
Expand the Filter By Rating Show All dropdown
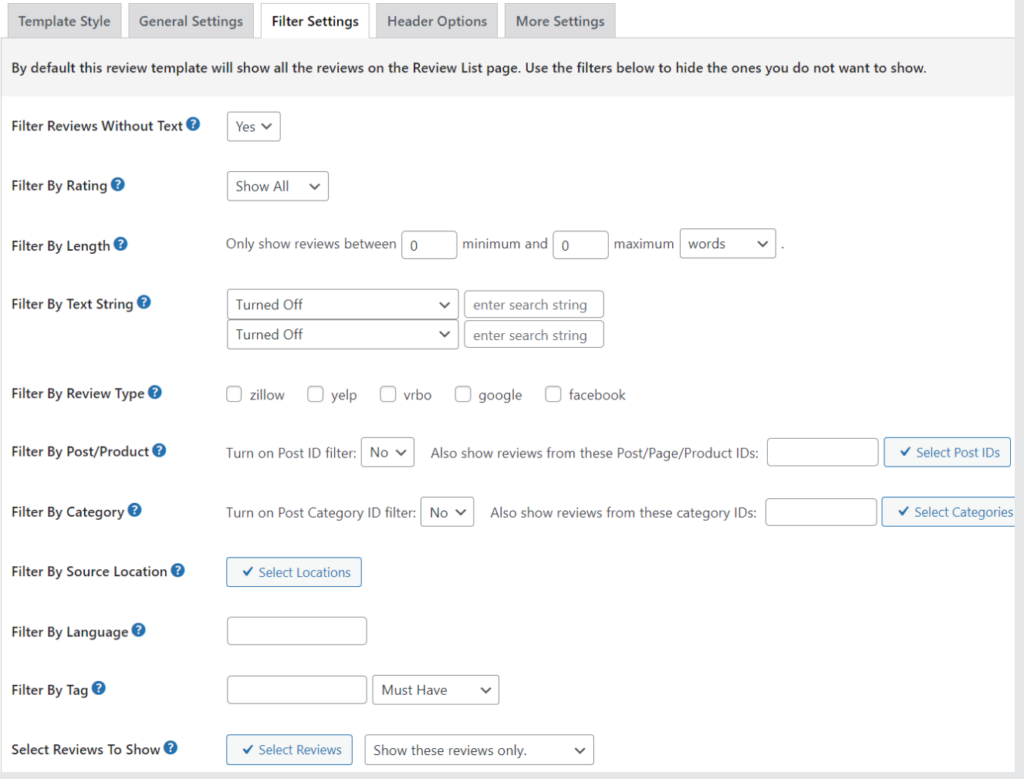[x=278, y=186]
